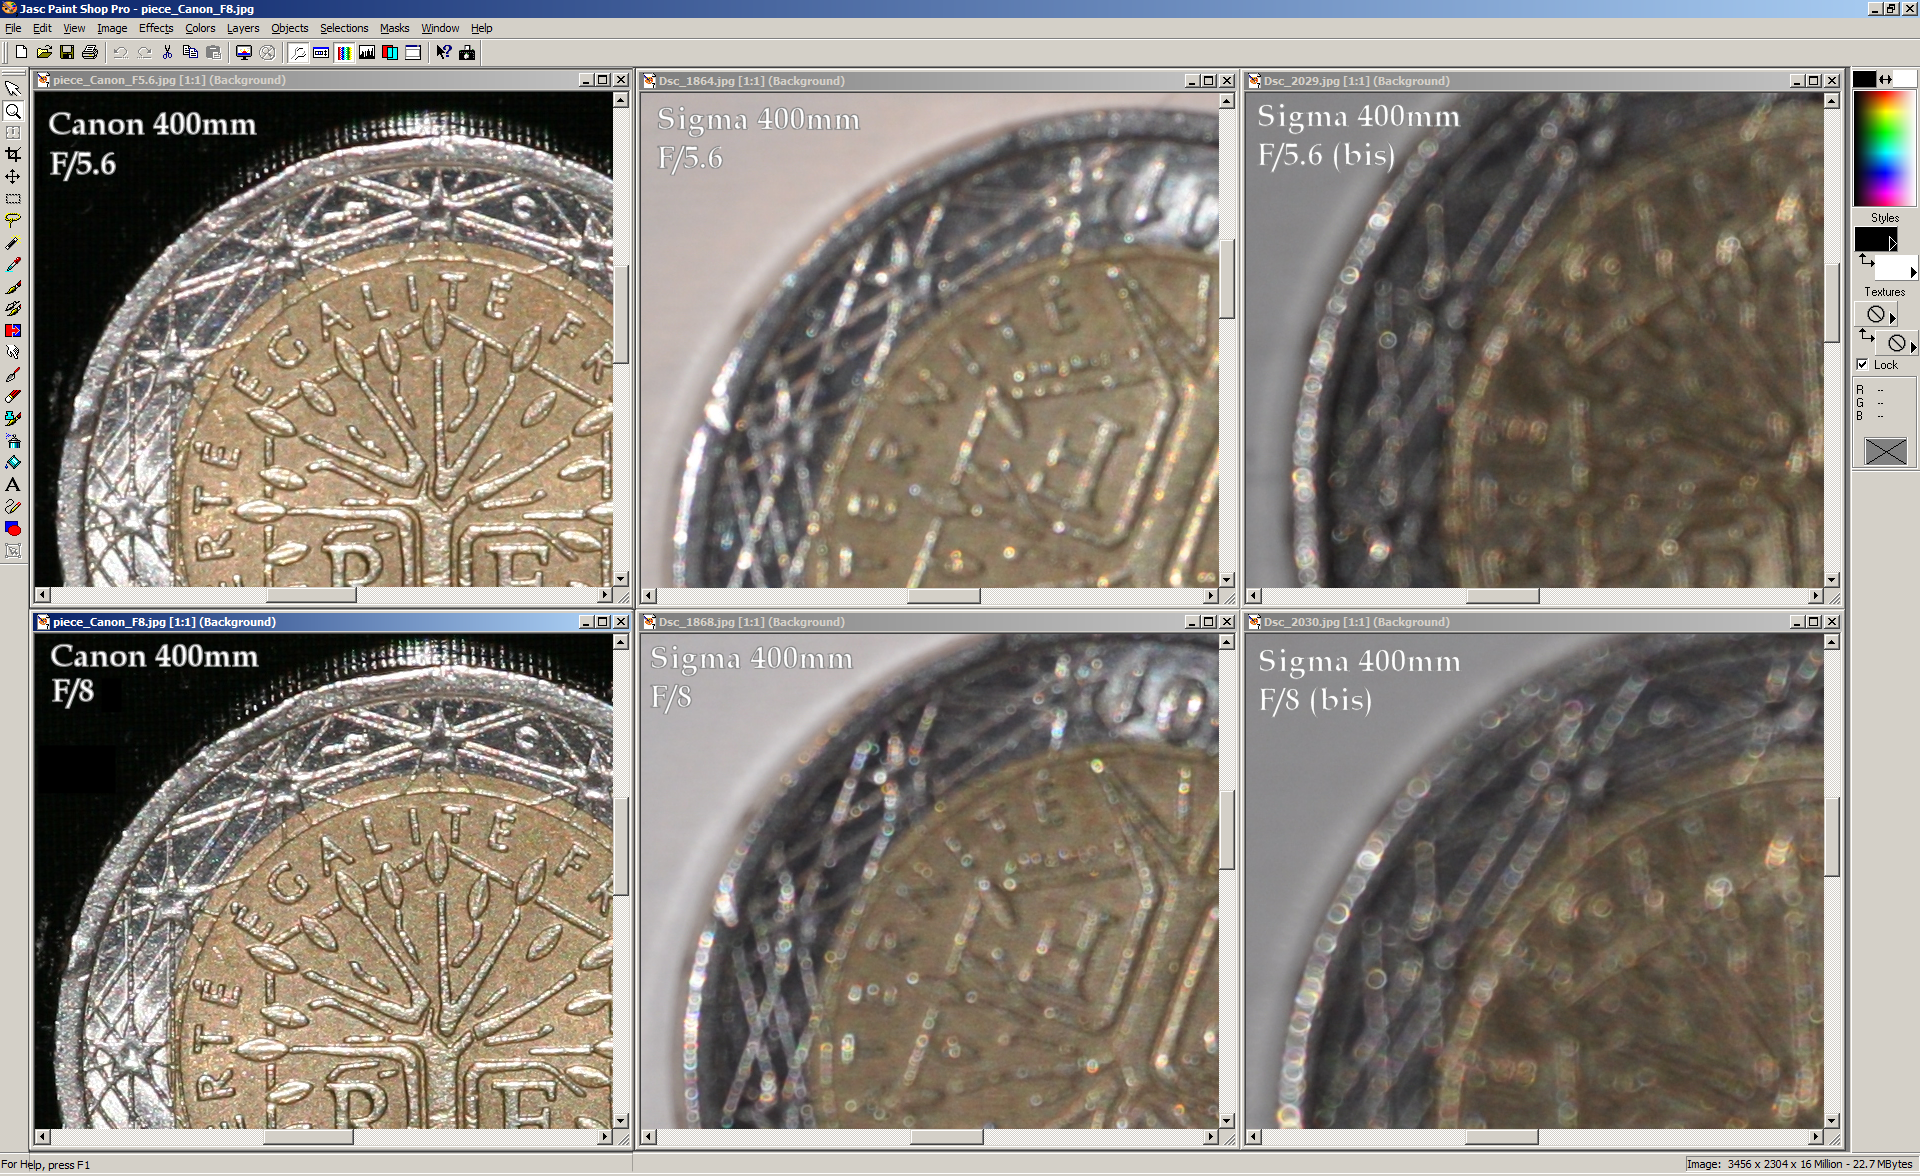Swap foreground and background styles arrow

point(1866,260)
